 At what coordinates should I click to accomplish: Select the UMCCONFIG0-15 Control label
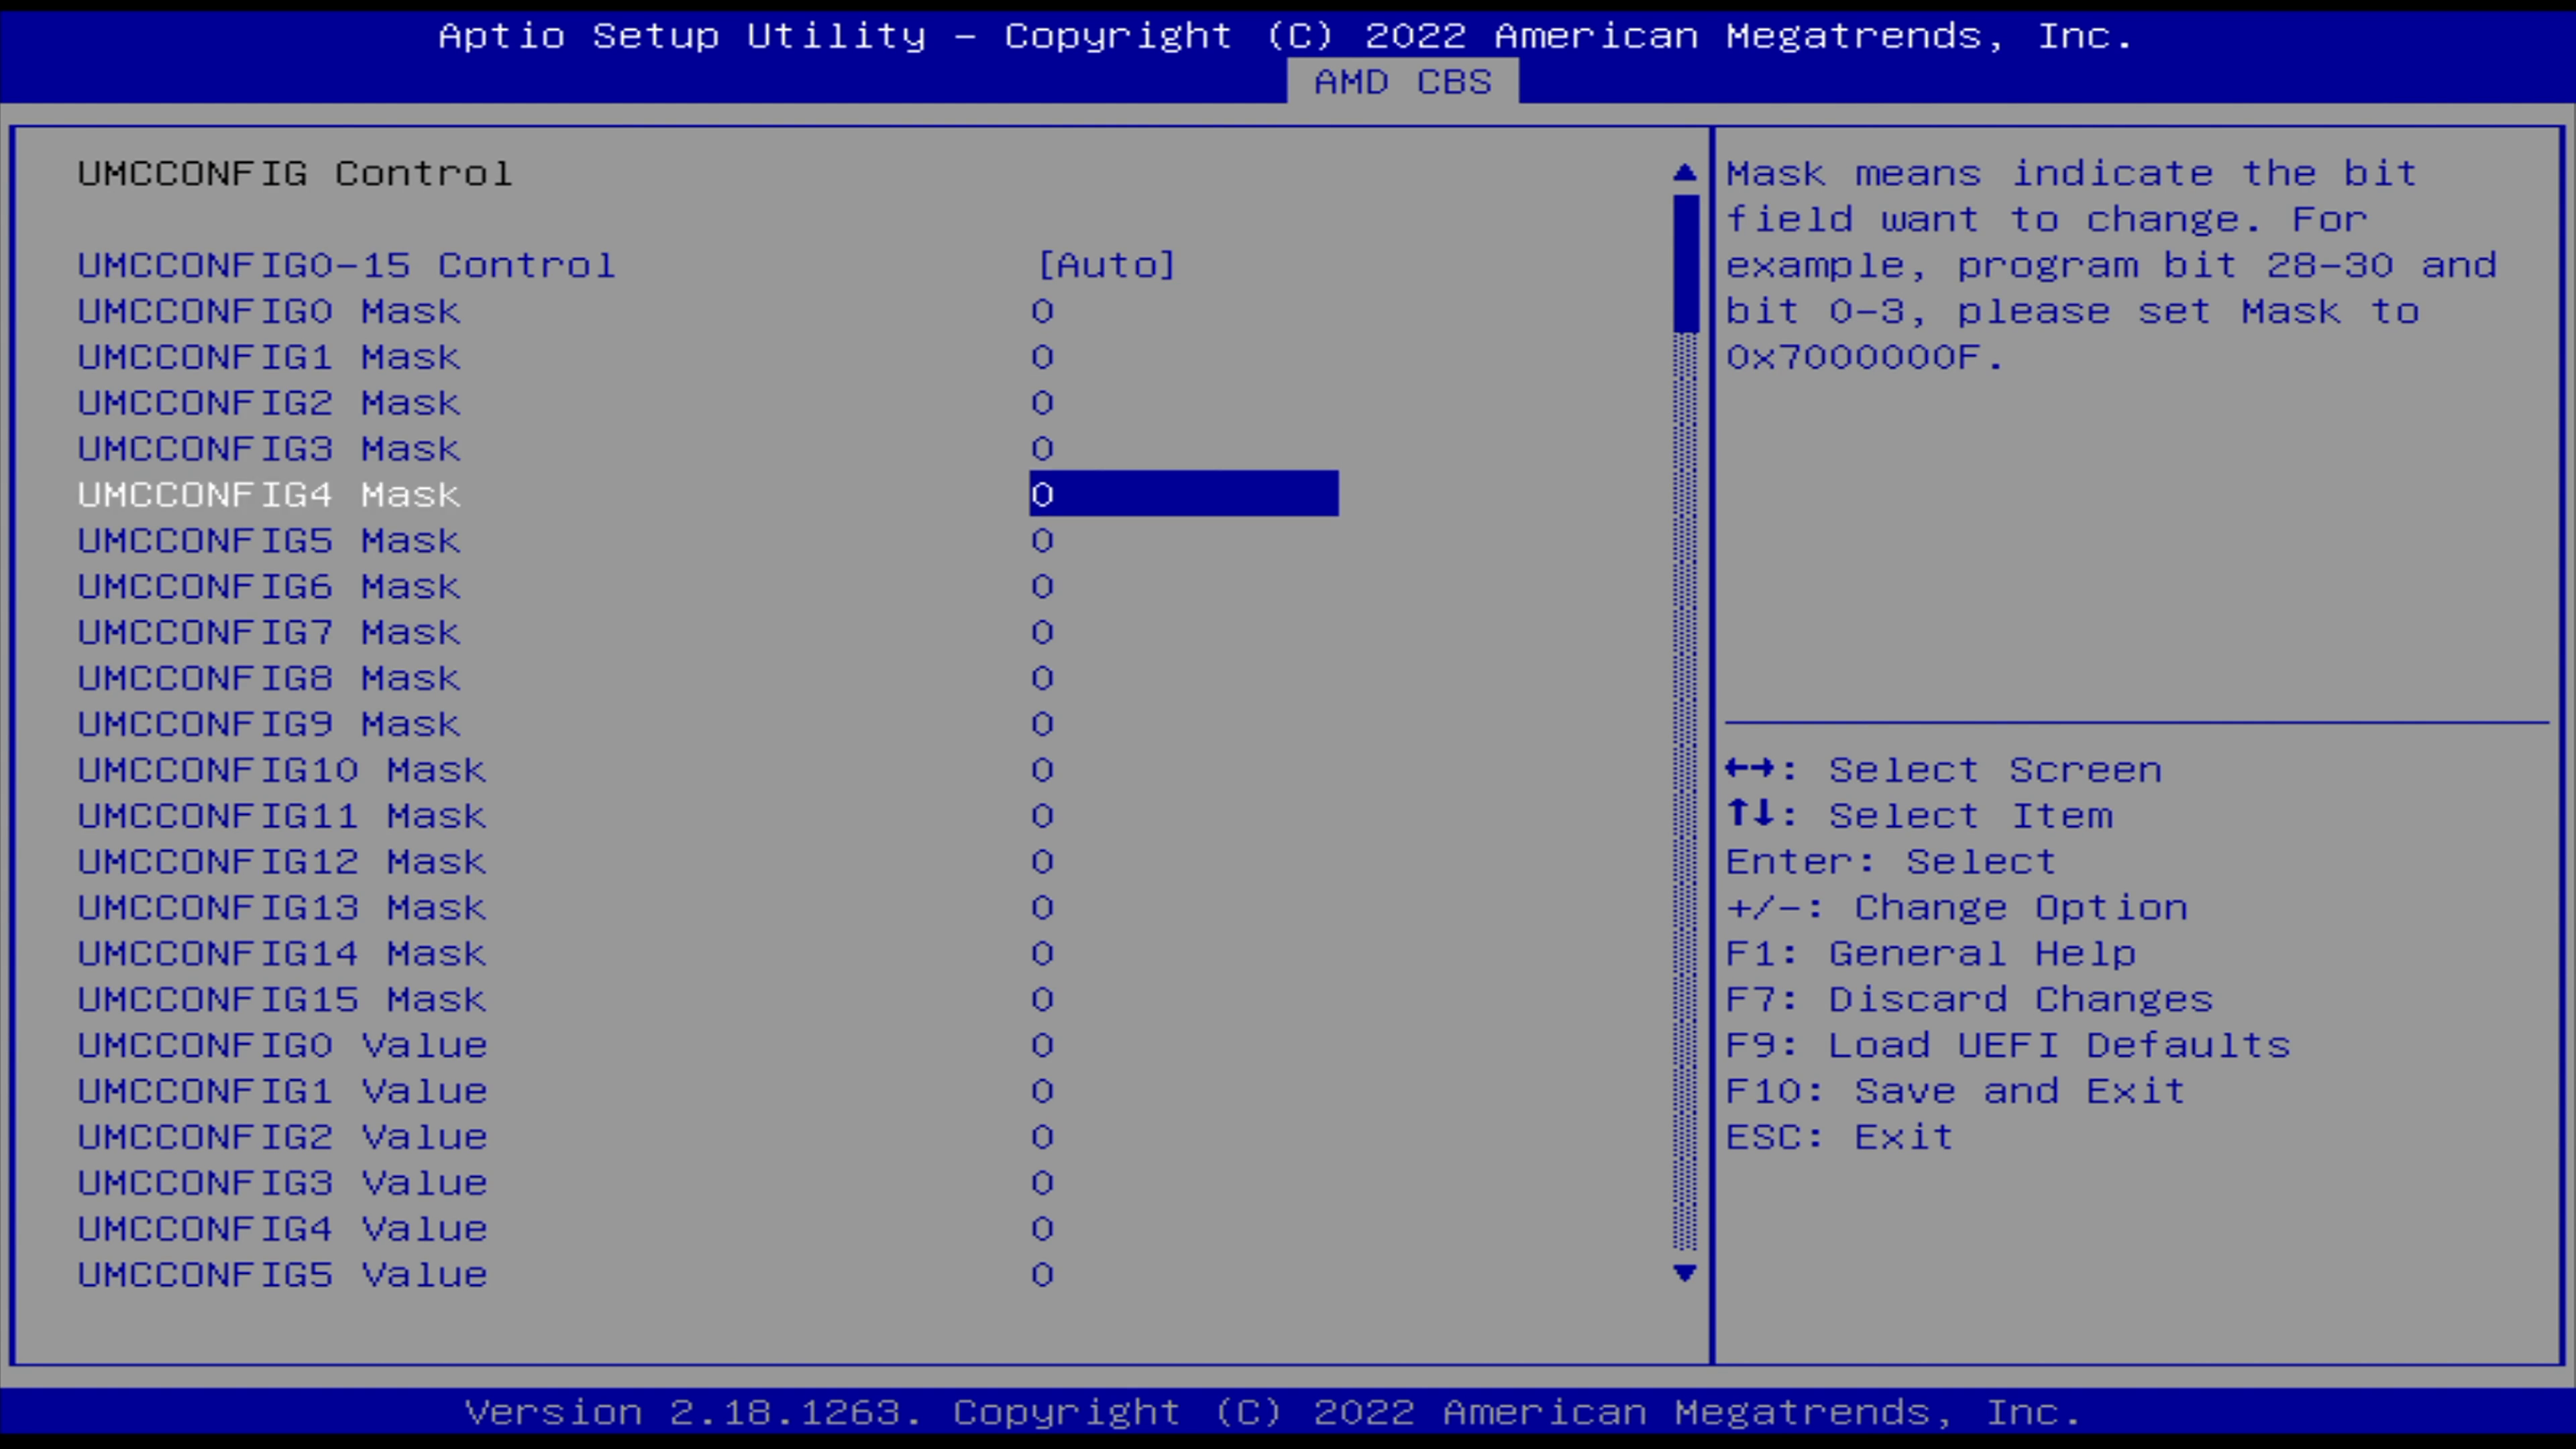tap(346, 265)
